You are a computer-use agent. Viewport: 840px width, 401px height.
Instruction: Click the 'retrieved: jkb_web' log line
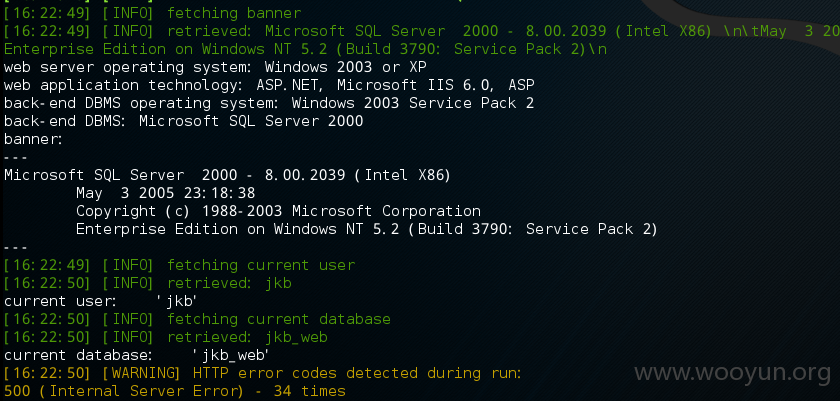point(166,337)
